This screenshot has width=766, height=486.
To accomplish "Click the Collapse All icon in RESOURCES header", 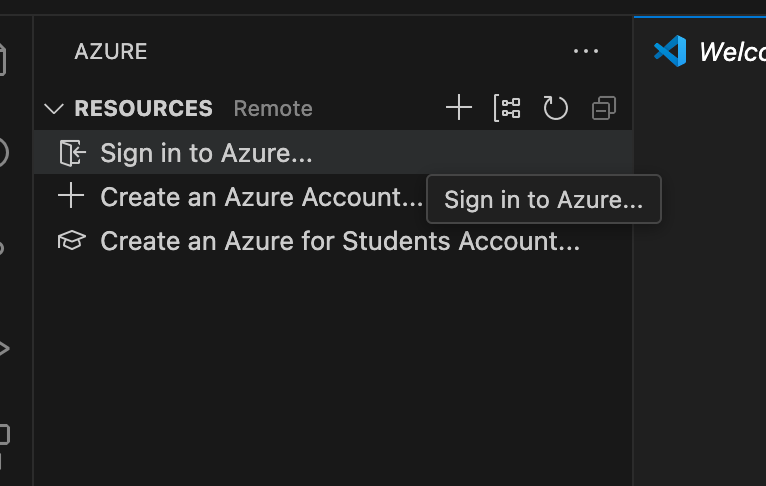I will pyautogui.click(x=603, y=108).
